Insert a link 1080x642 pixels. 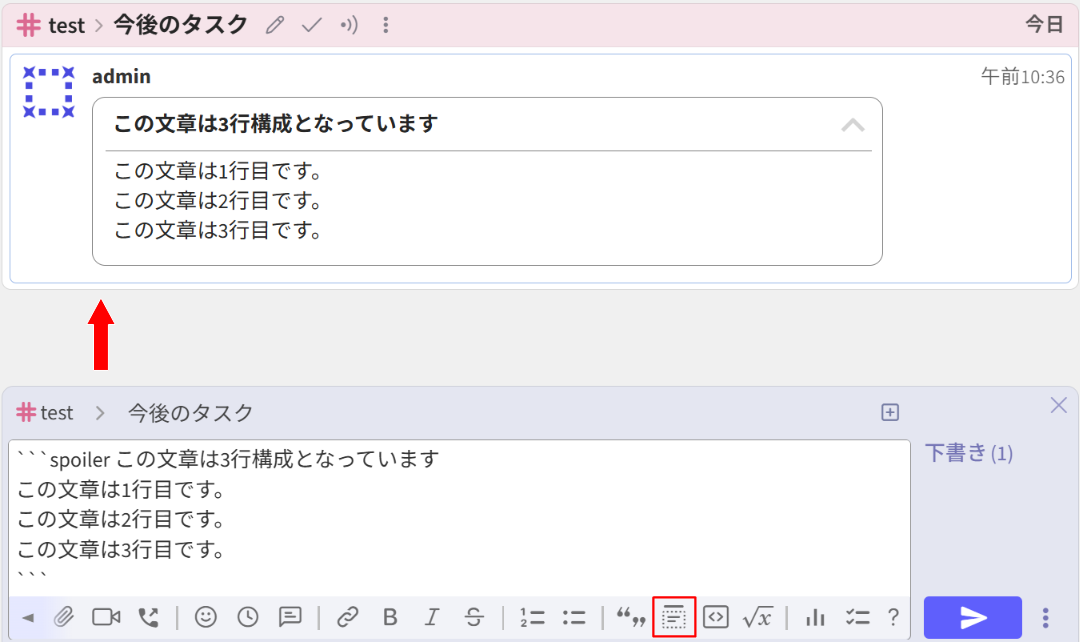pyautogui.click(x=348, y=617)
